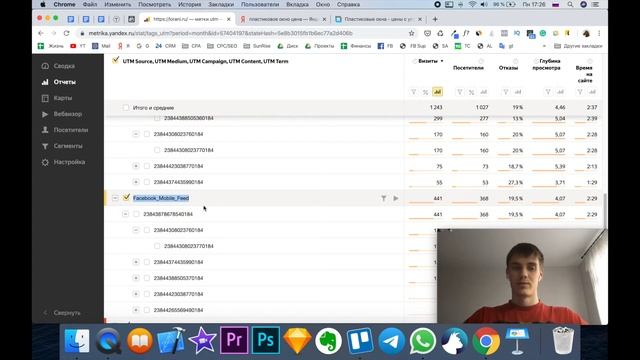Check the 23844265569490184 row checkbox

tap(147, 310)
